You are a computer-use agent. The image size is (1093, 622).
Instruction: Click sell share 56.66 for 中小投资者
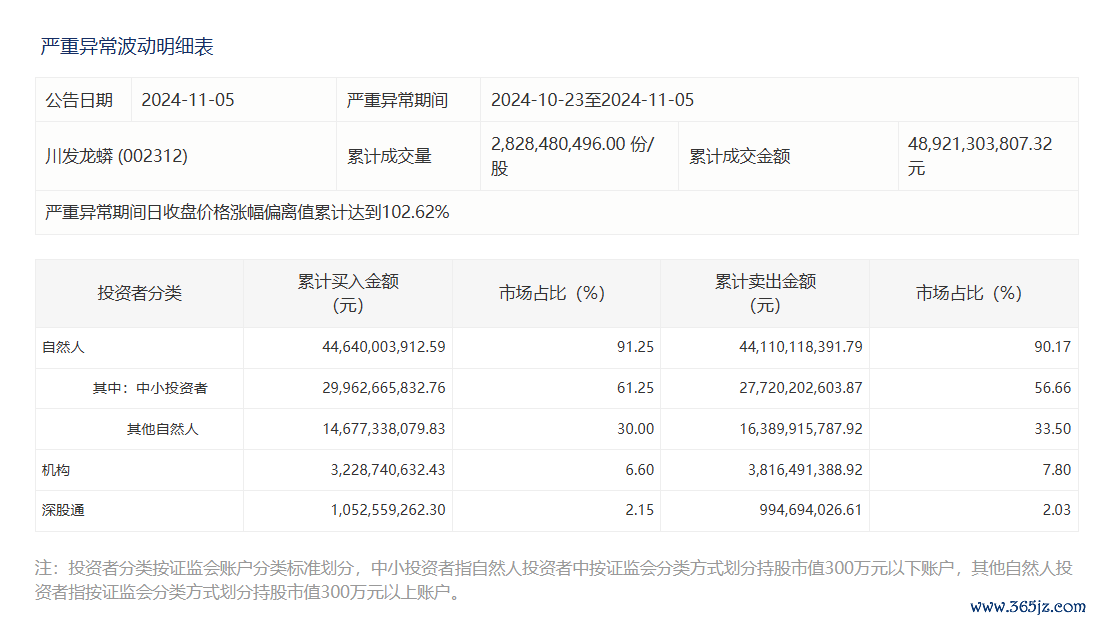point(1053,388)
